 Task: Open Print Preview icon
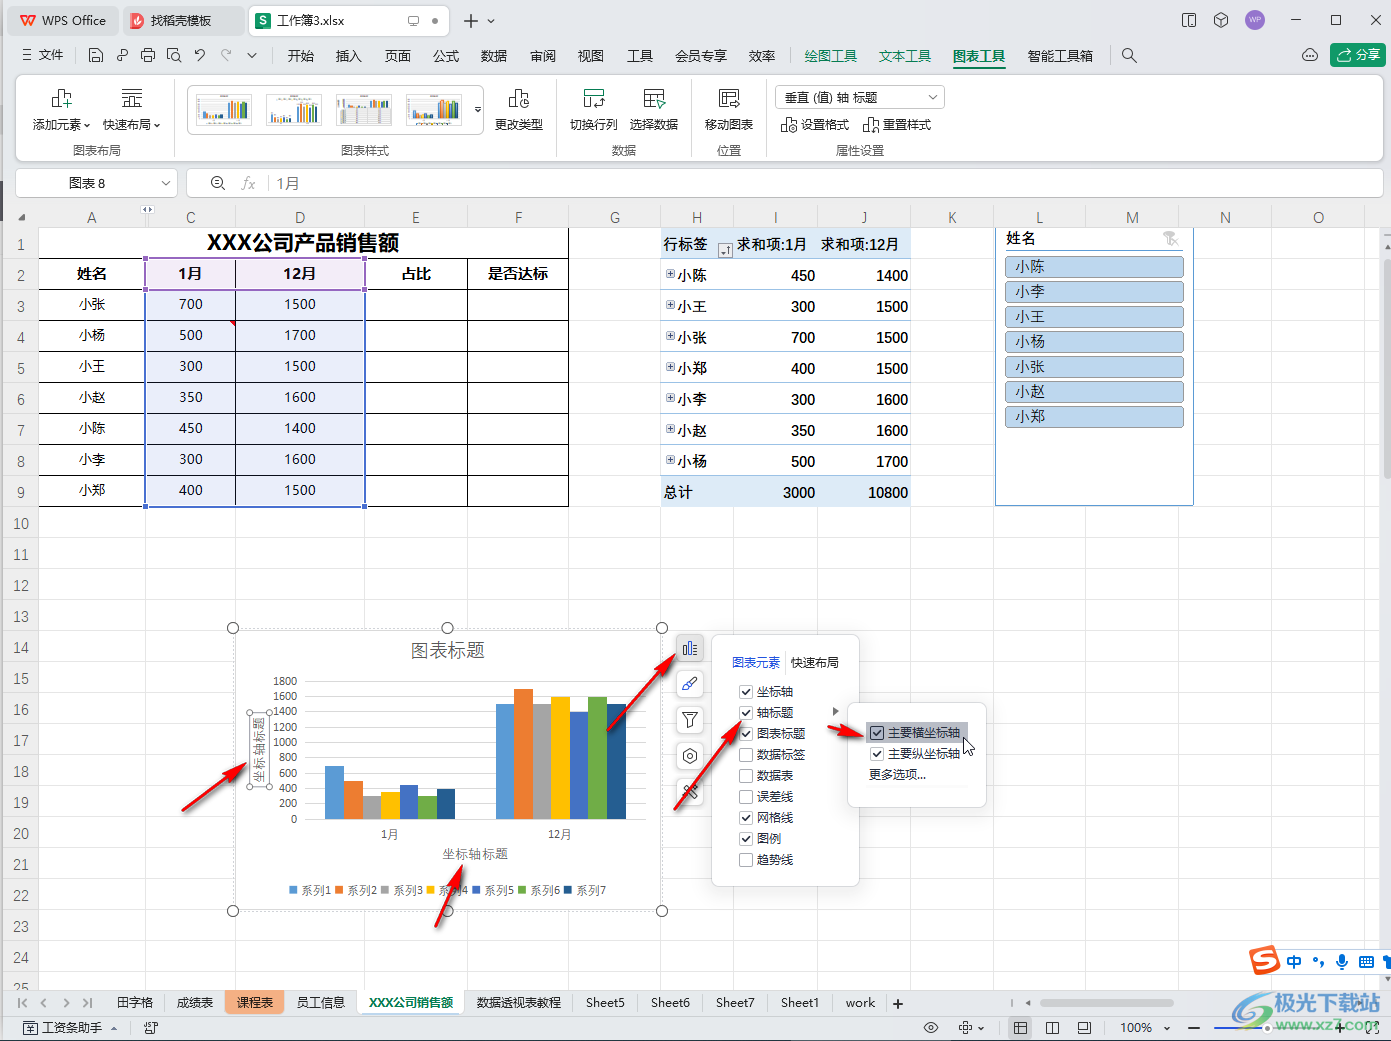point(174,56)
